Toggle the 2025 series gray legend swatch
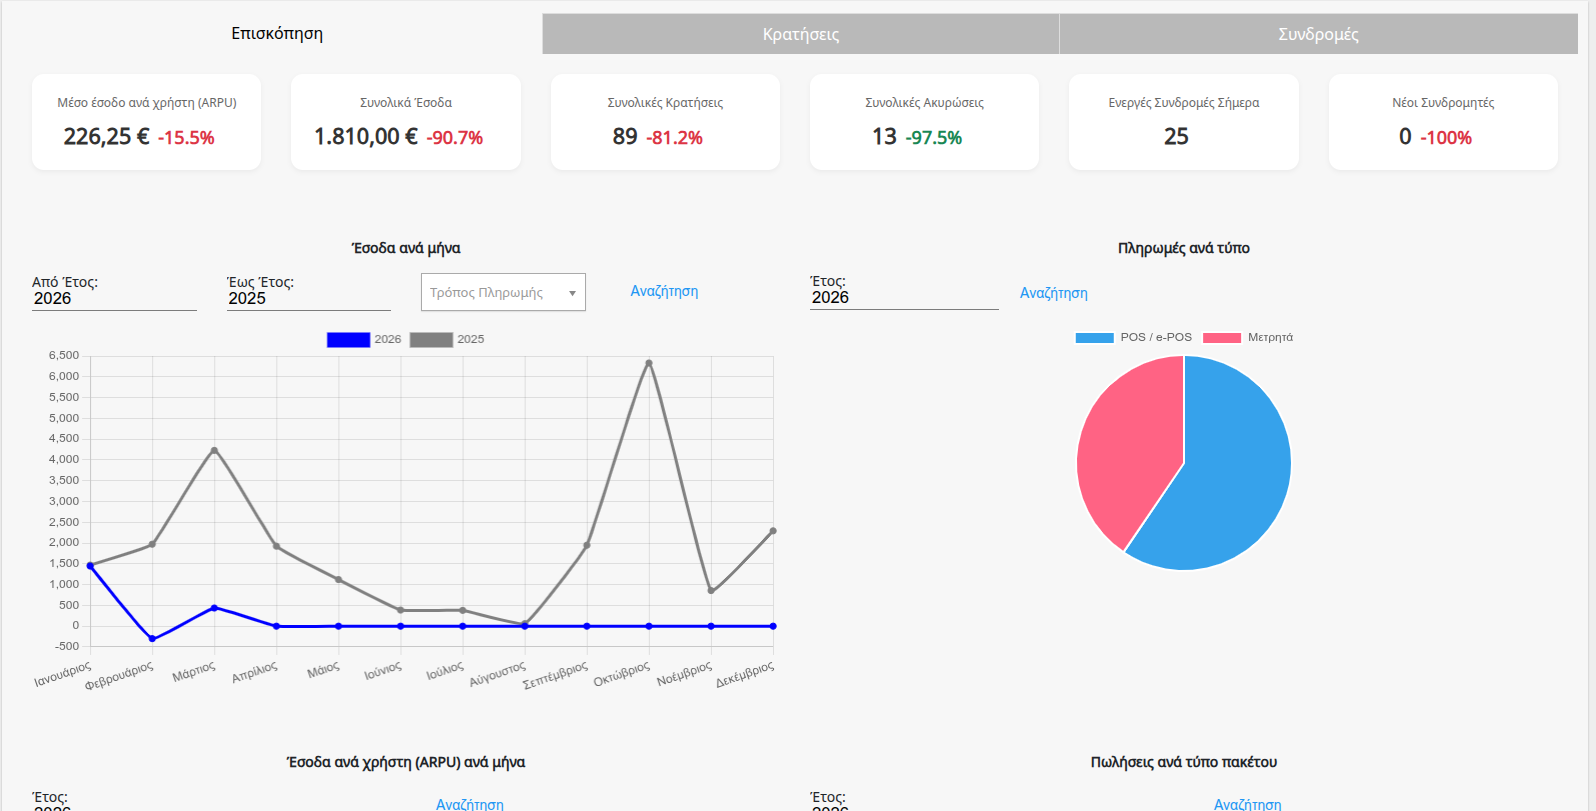The height and width of the screenshot is (811, 1596). [x=431, y=340]
